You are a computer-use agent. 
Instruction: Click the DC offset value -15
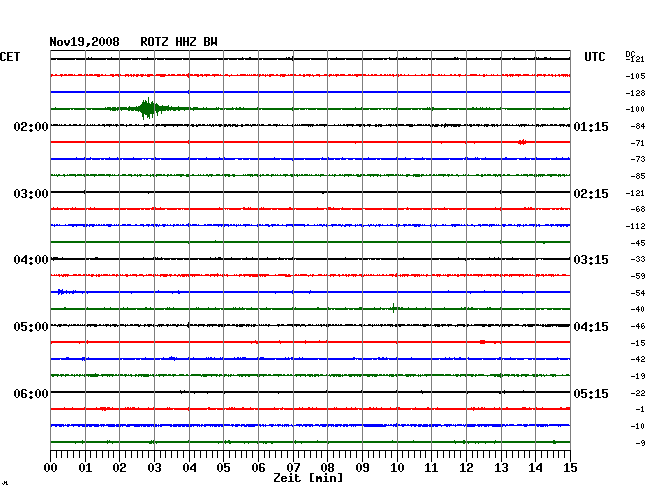[x=638, y=343]
